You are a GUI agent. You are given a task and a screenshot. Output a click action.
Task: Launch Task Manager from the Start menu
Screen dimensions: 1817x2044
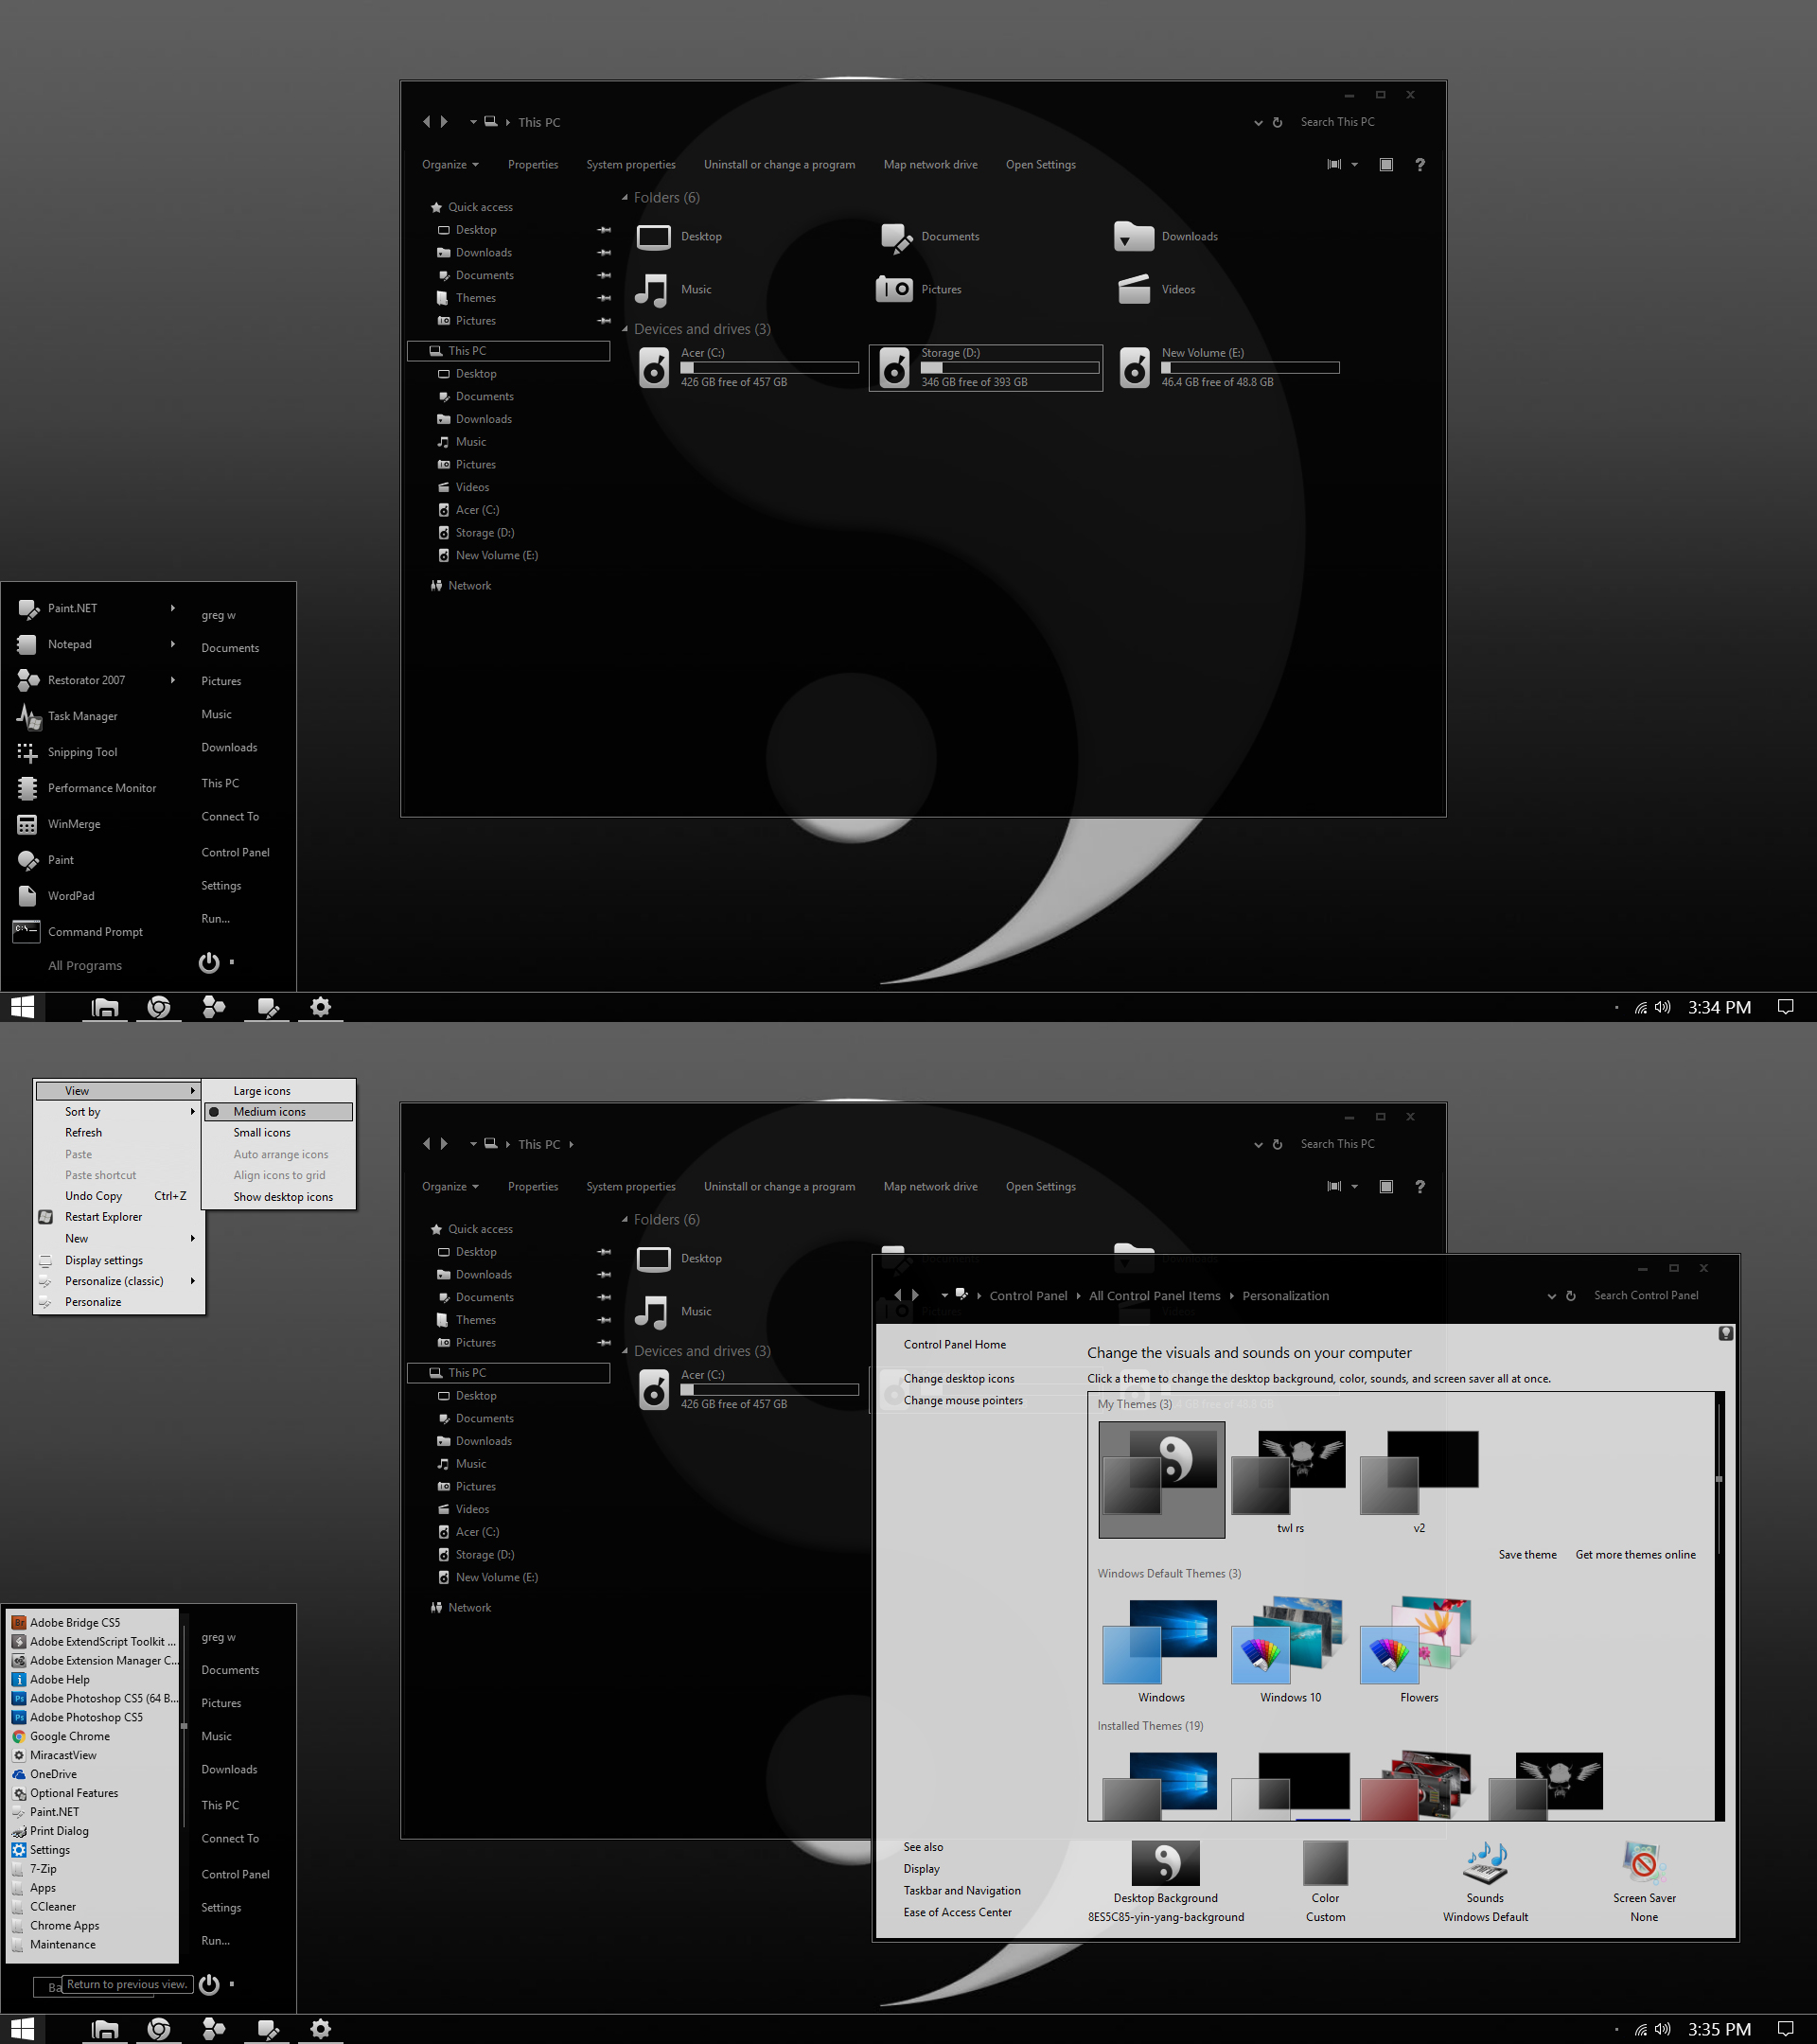click(x=83, y=715)
